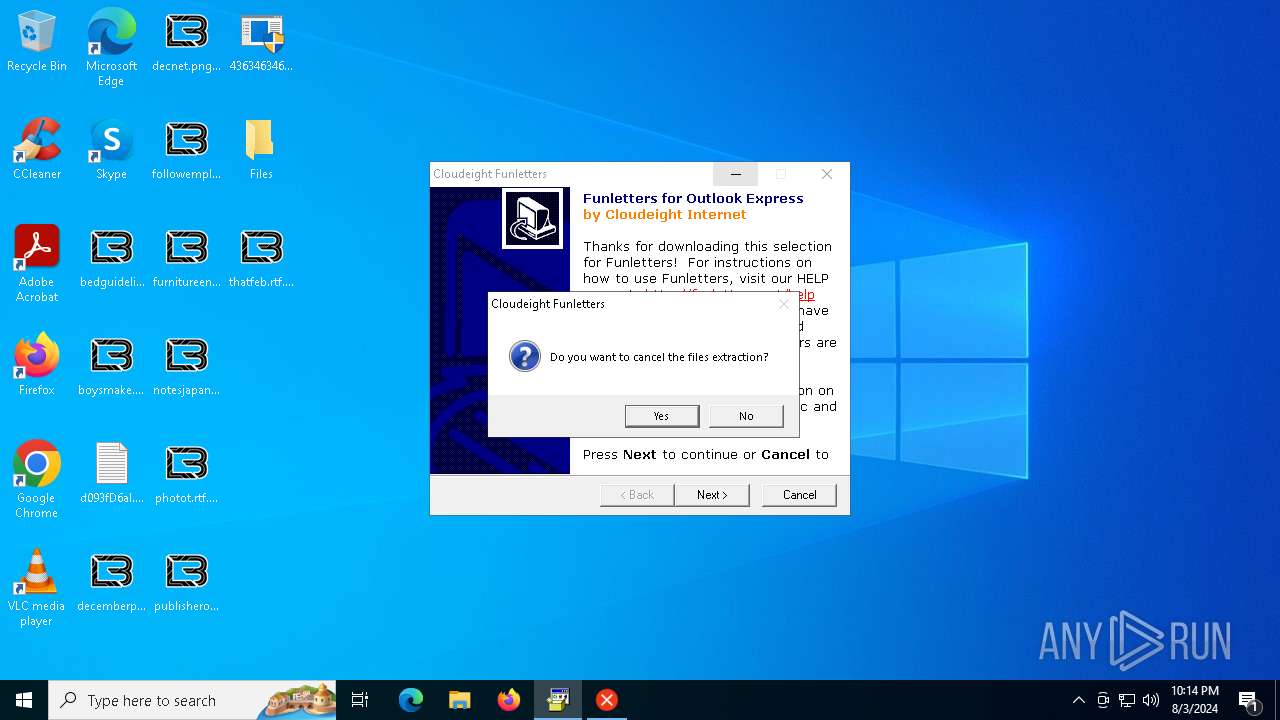Select the thatfeb.rtf desktop file
Viewport: 1280px width, 720px height.
(261, 259)
